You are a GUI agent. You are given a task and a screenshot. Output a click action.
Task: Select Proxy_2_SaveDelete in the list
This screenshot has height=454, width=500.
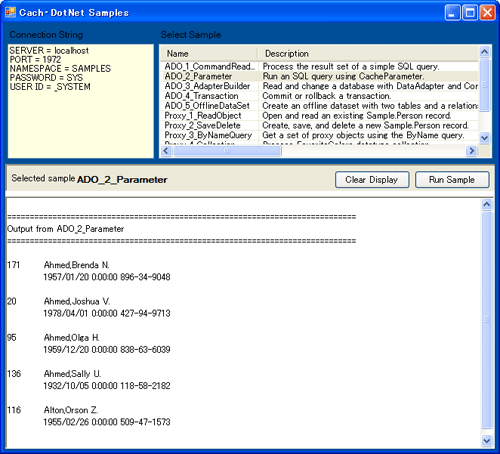tap(319, 125)
